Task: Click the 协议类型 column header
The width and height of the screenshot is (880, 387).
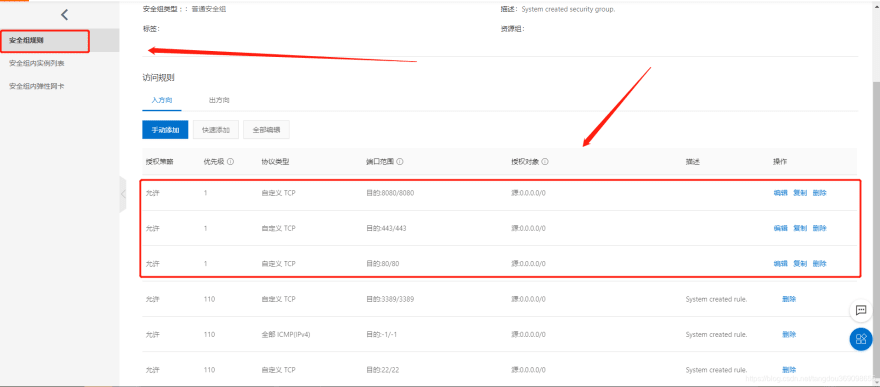Action: (x=275, y=162)
